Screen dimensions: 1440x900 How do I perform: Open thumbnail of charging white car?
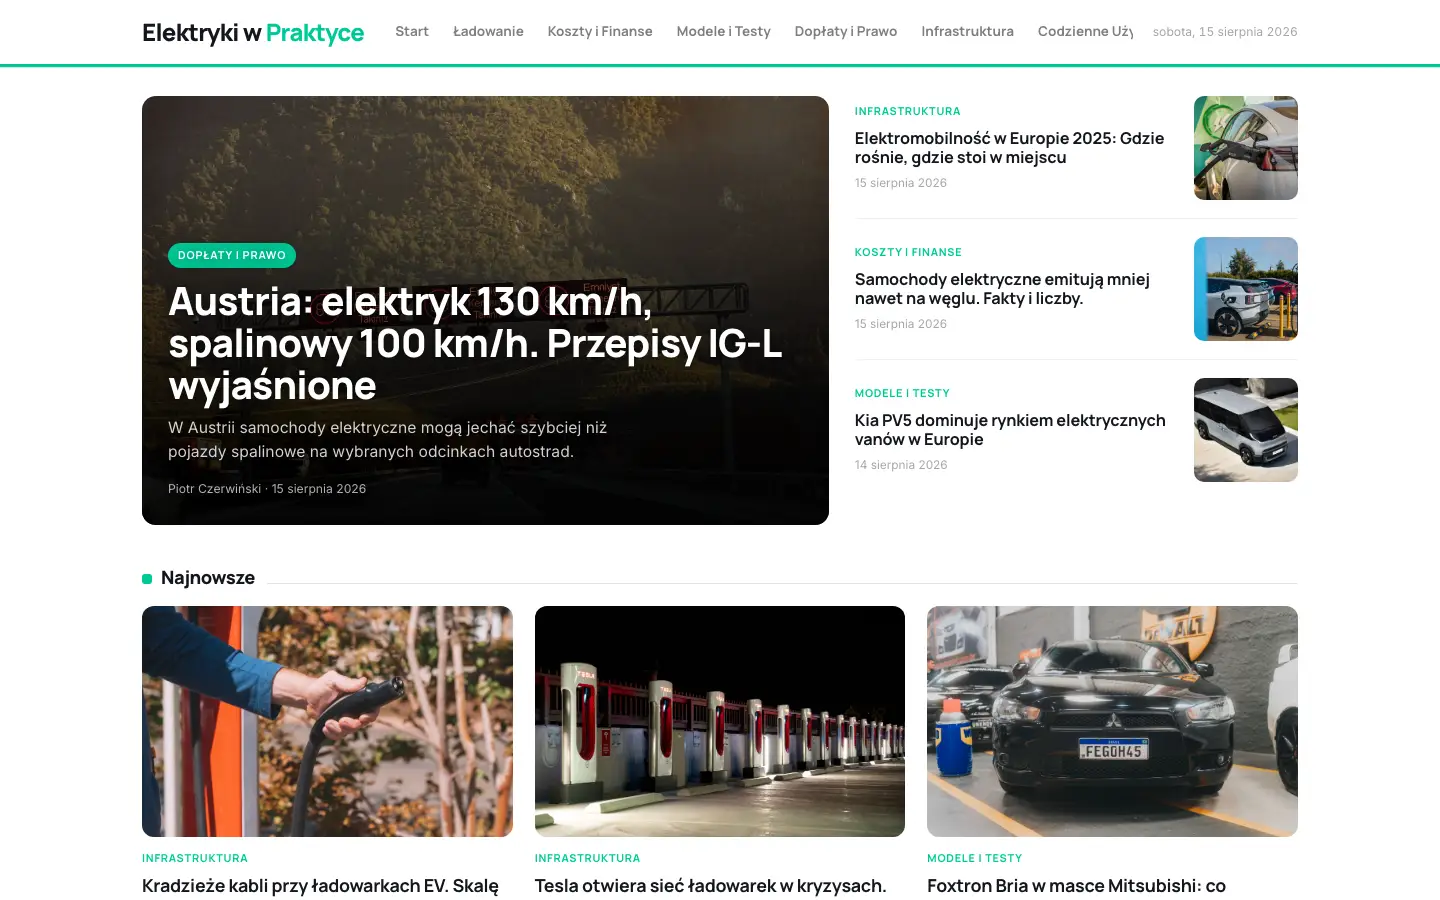pyautogui.click(x=1246, y=148)
